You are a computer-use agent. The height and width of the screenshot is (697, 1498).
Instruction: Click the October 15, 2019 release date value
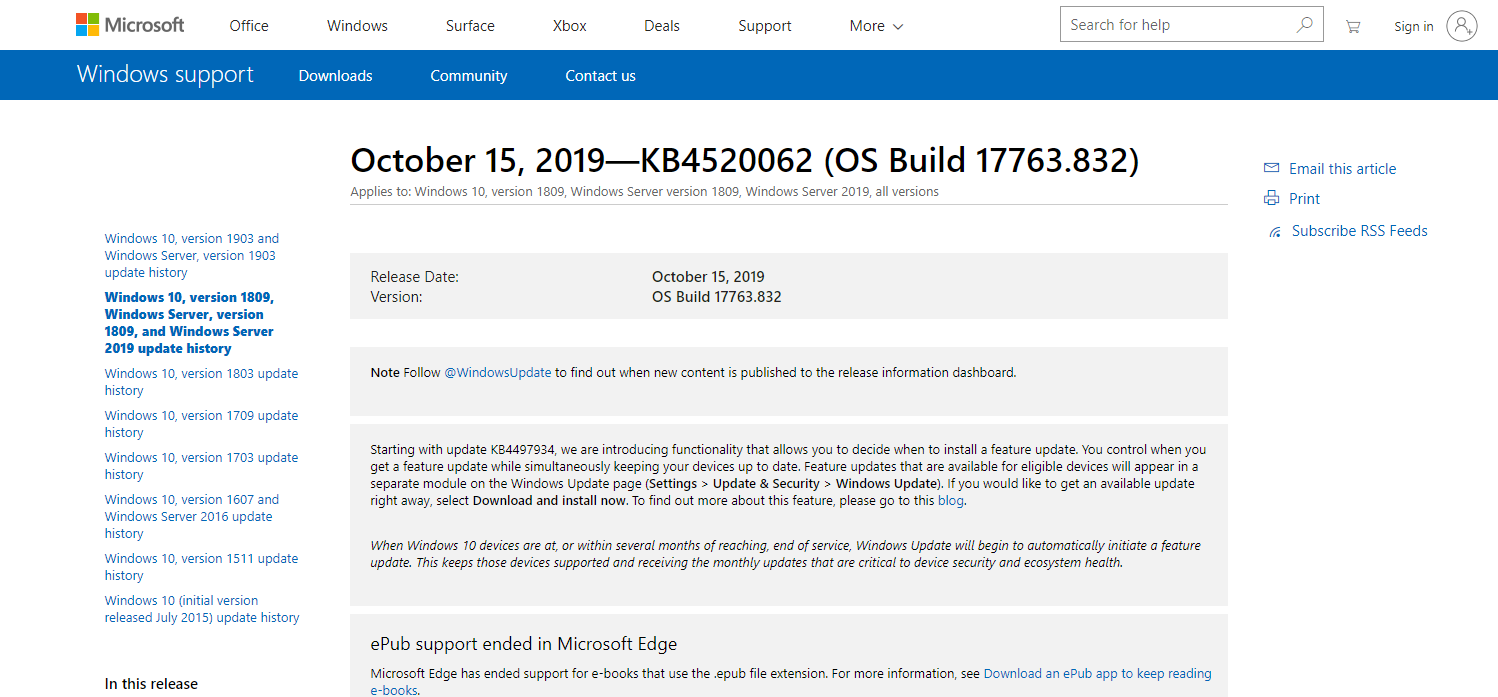click(708, 277)
